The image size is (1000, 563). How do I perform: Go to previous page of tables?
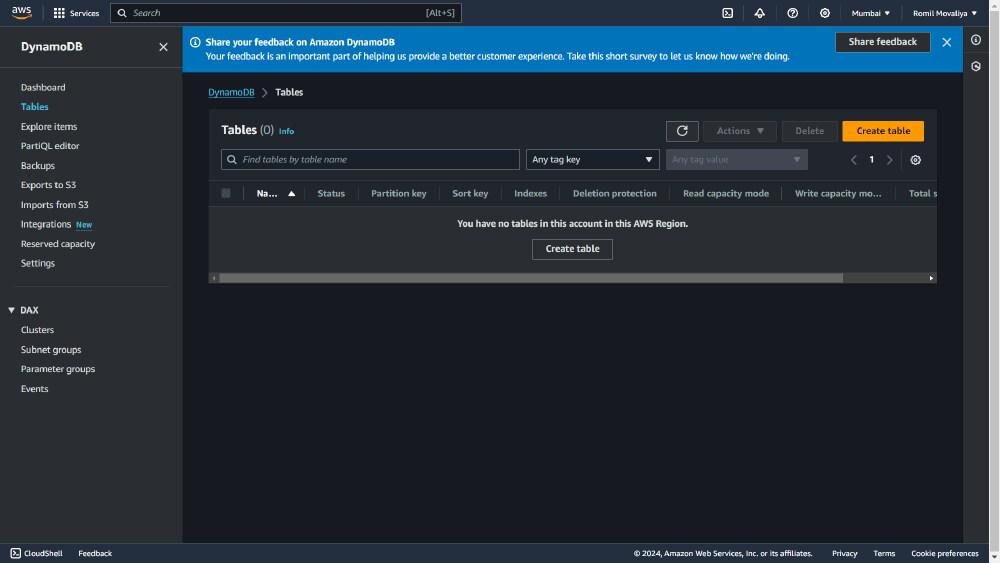[x=853, y=160]
